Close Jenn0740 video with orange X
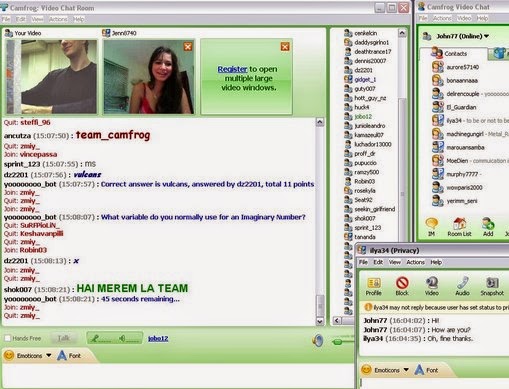This screenshot has width=509, height=389. [x=188, y=47]
